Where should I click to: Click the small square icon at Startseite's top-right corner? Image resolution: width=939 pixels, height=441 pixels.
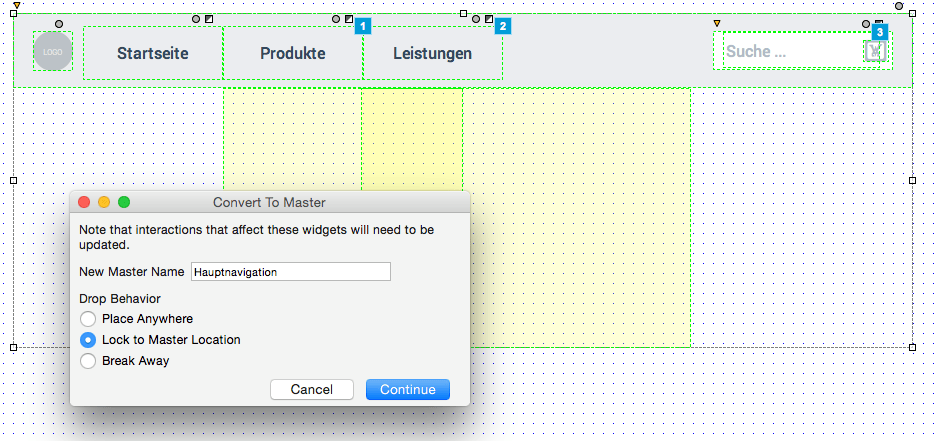tap(209, 19)
